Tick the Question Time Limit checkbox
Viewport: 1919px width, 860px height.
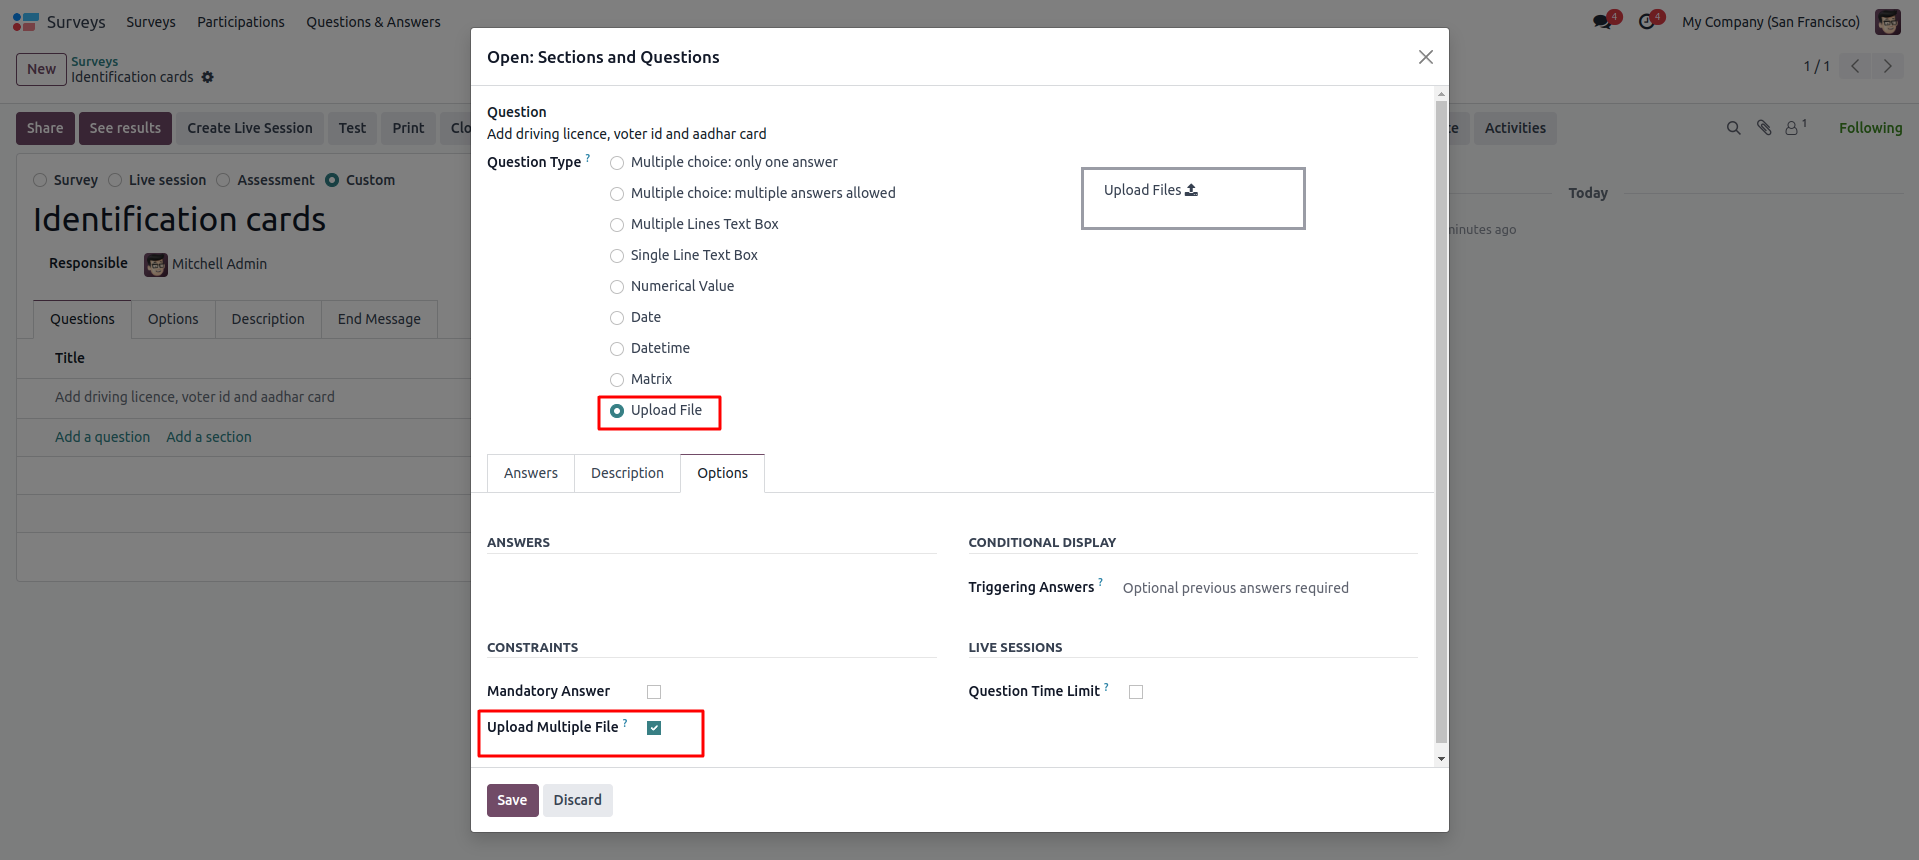[1136, 692]
